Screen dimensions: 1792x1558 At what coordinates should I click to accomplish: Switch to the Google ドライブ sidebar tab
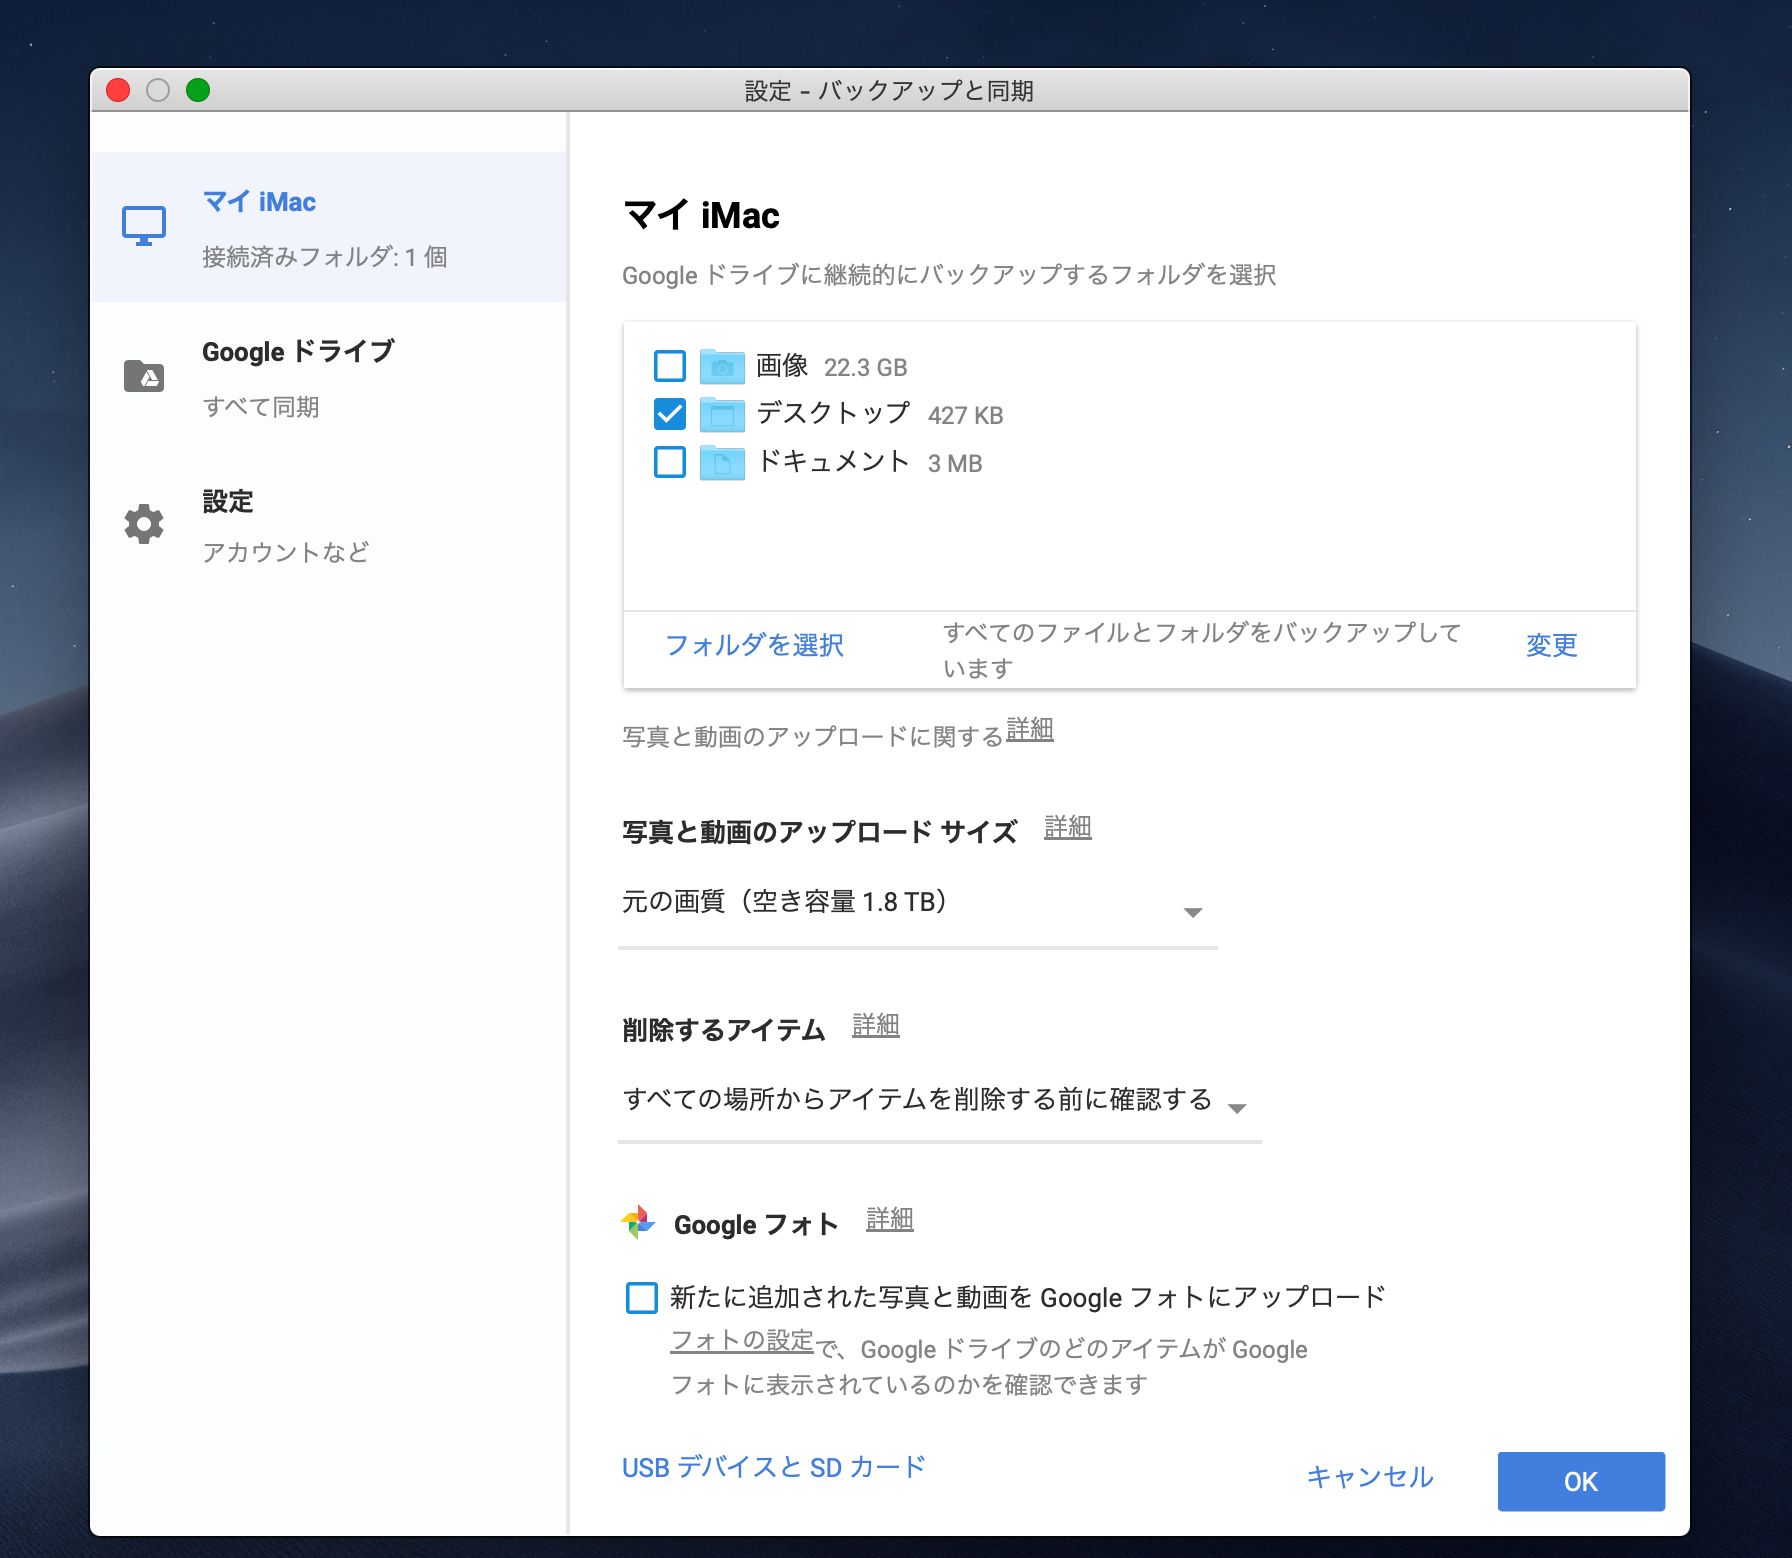(x=329, y=377)
